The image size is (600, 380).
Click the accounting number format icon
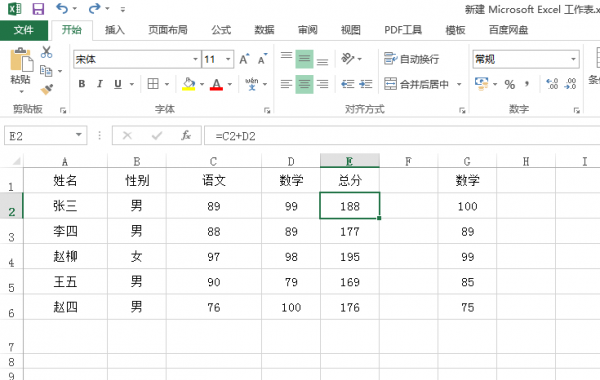(481, 84)
